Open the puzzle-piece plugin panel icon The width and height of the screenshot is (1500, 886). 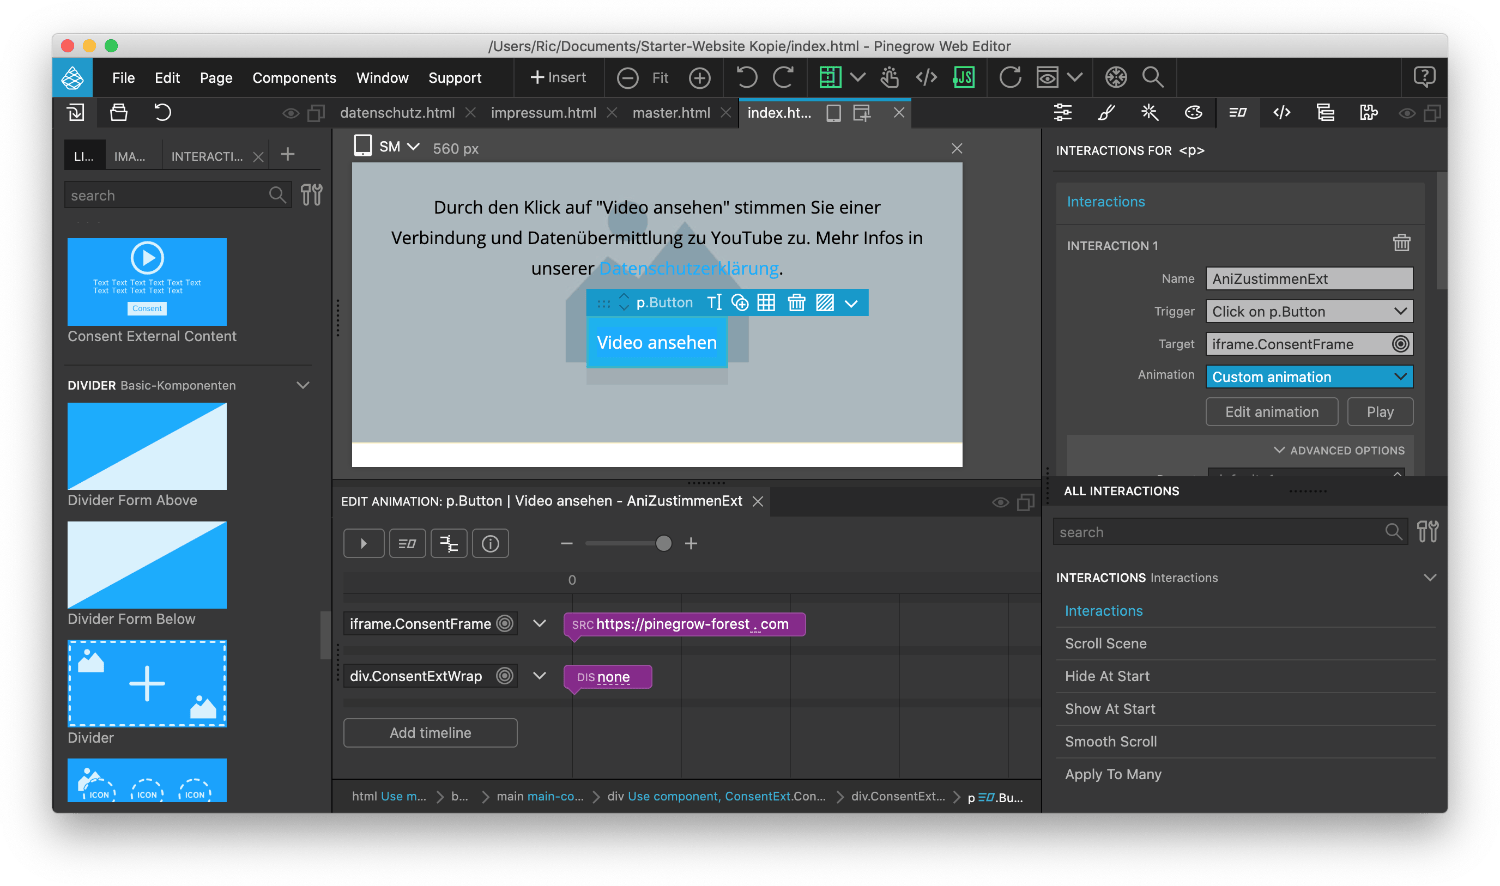coord(1369,113)
